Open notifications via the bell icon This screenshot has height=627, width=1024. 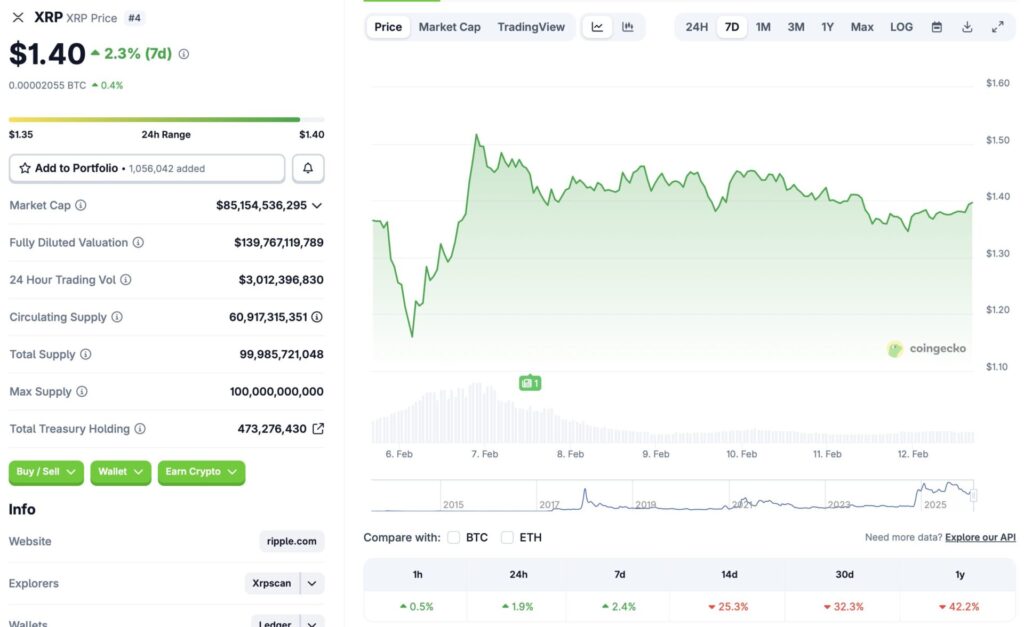pos(308,167)
